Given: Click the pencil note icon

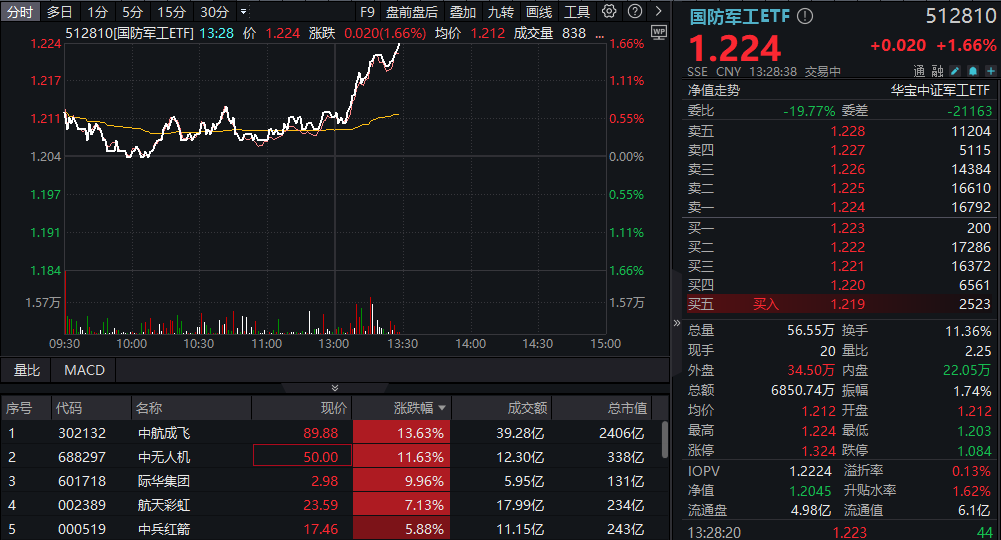Looking at the screenshot, I should click(954, 71).
